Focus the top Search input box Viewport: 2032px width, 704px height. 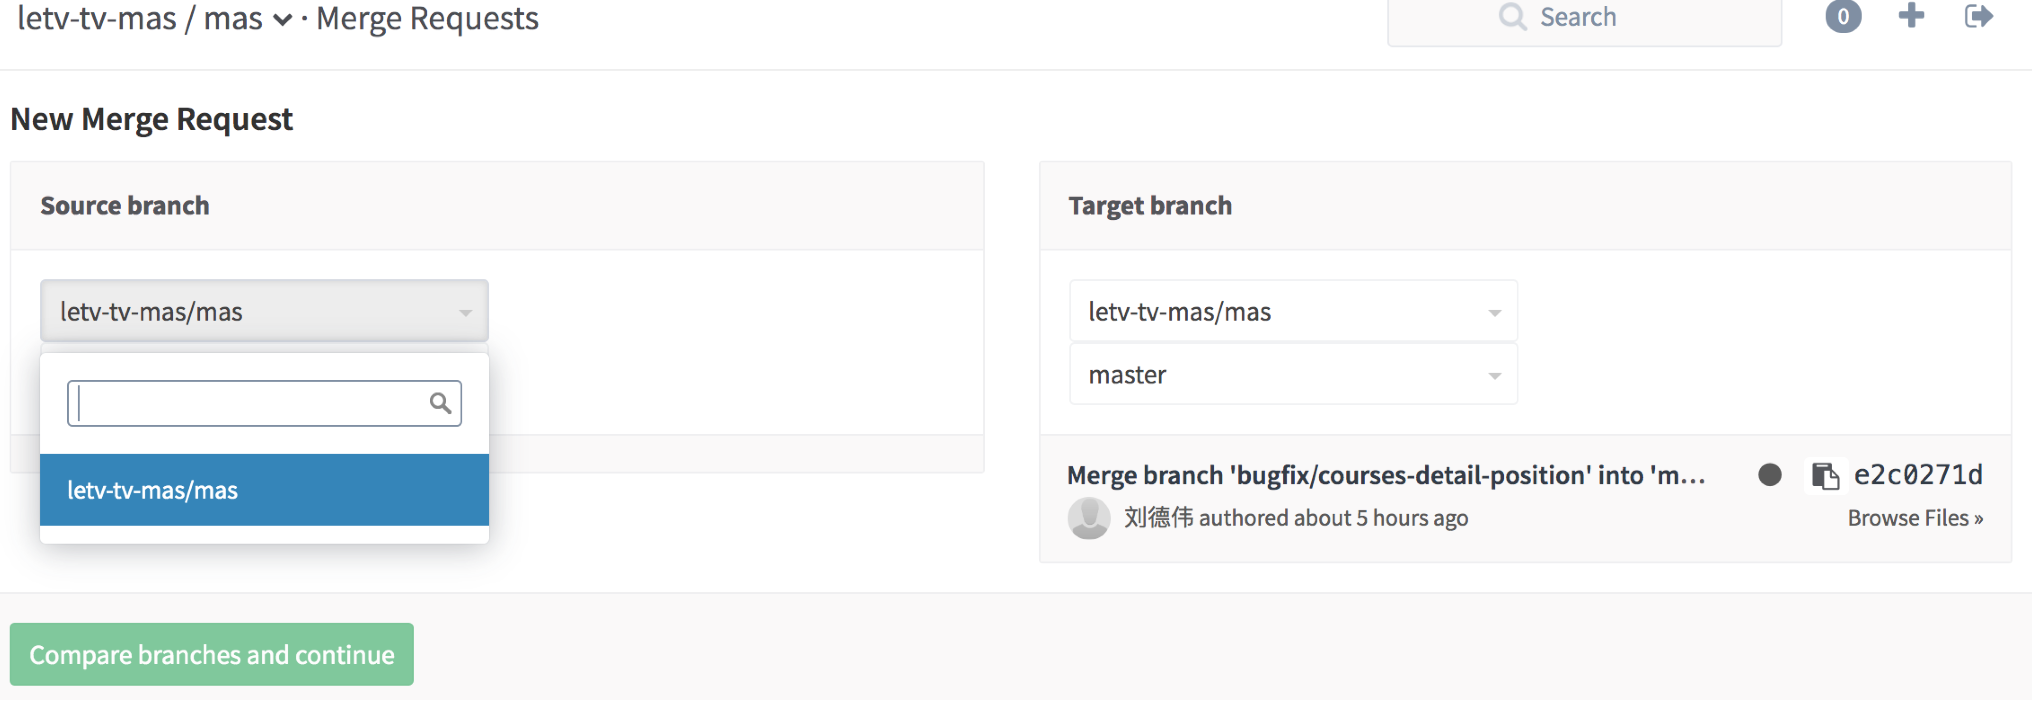(1584, 20)
